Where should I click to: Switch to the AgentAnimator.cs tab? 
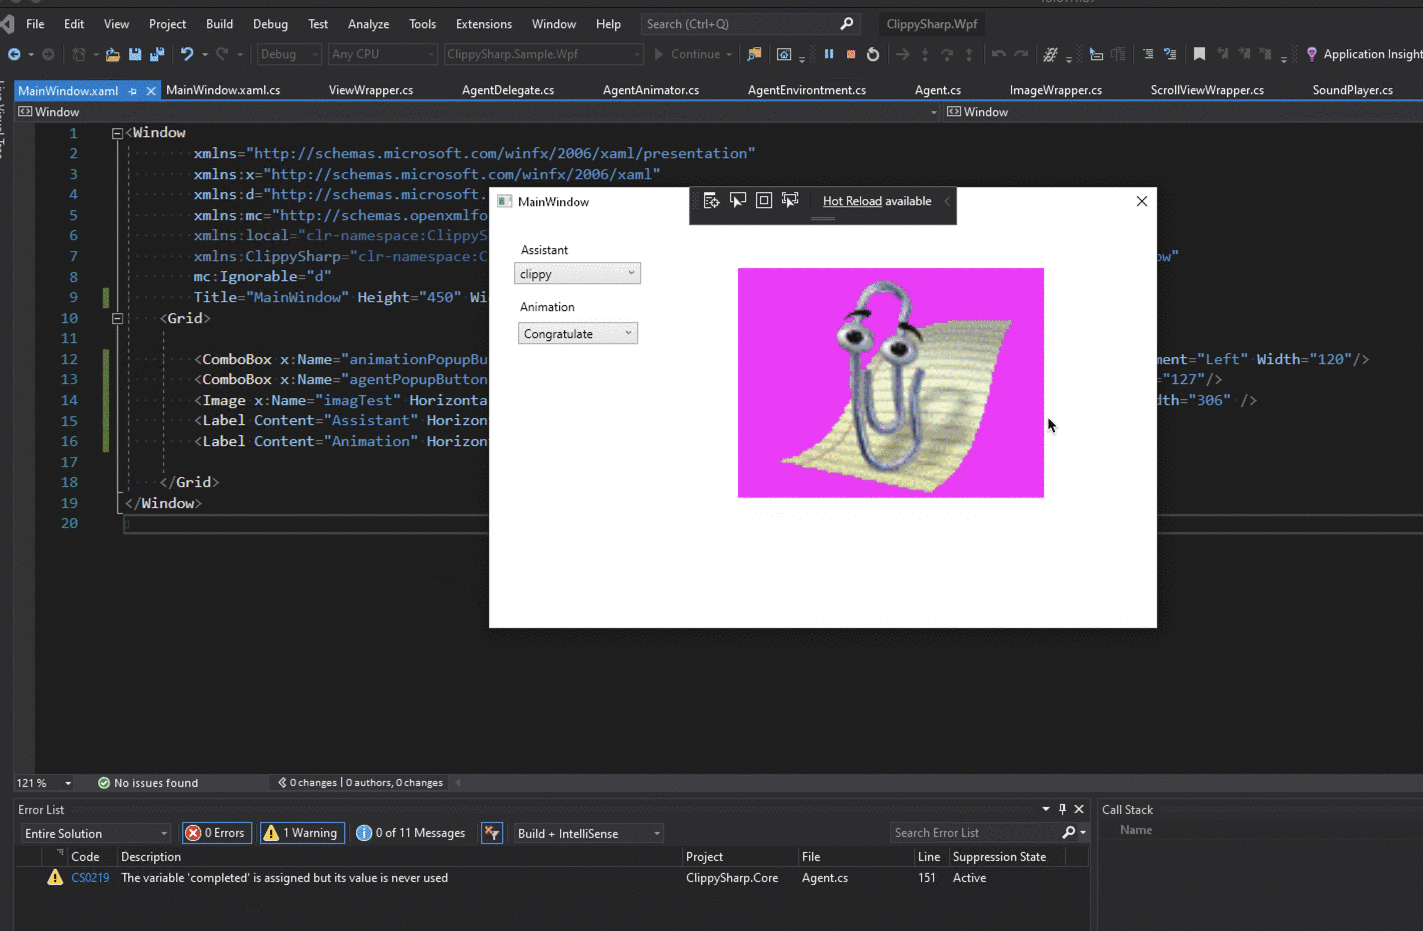[x=650, y=89]
